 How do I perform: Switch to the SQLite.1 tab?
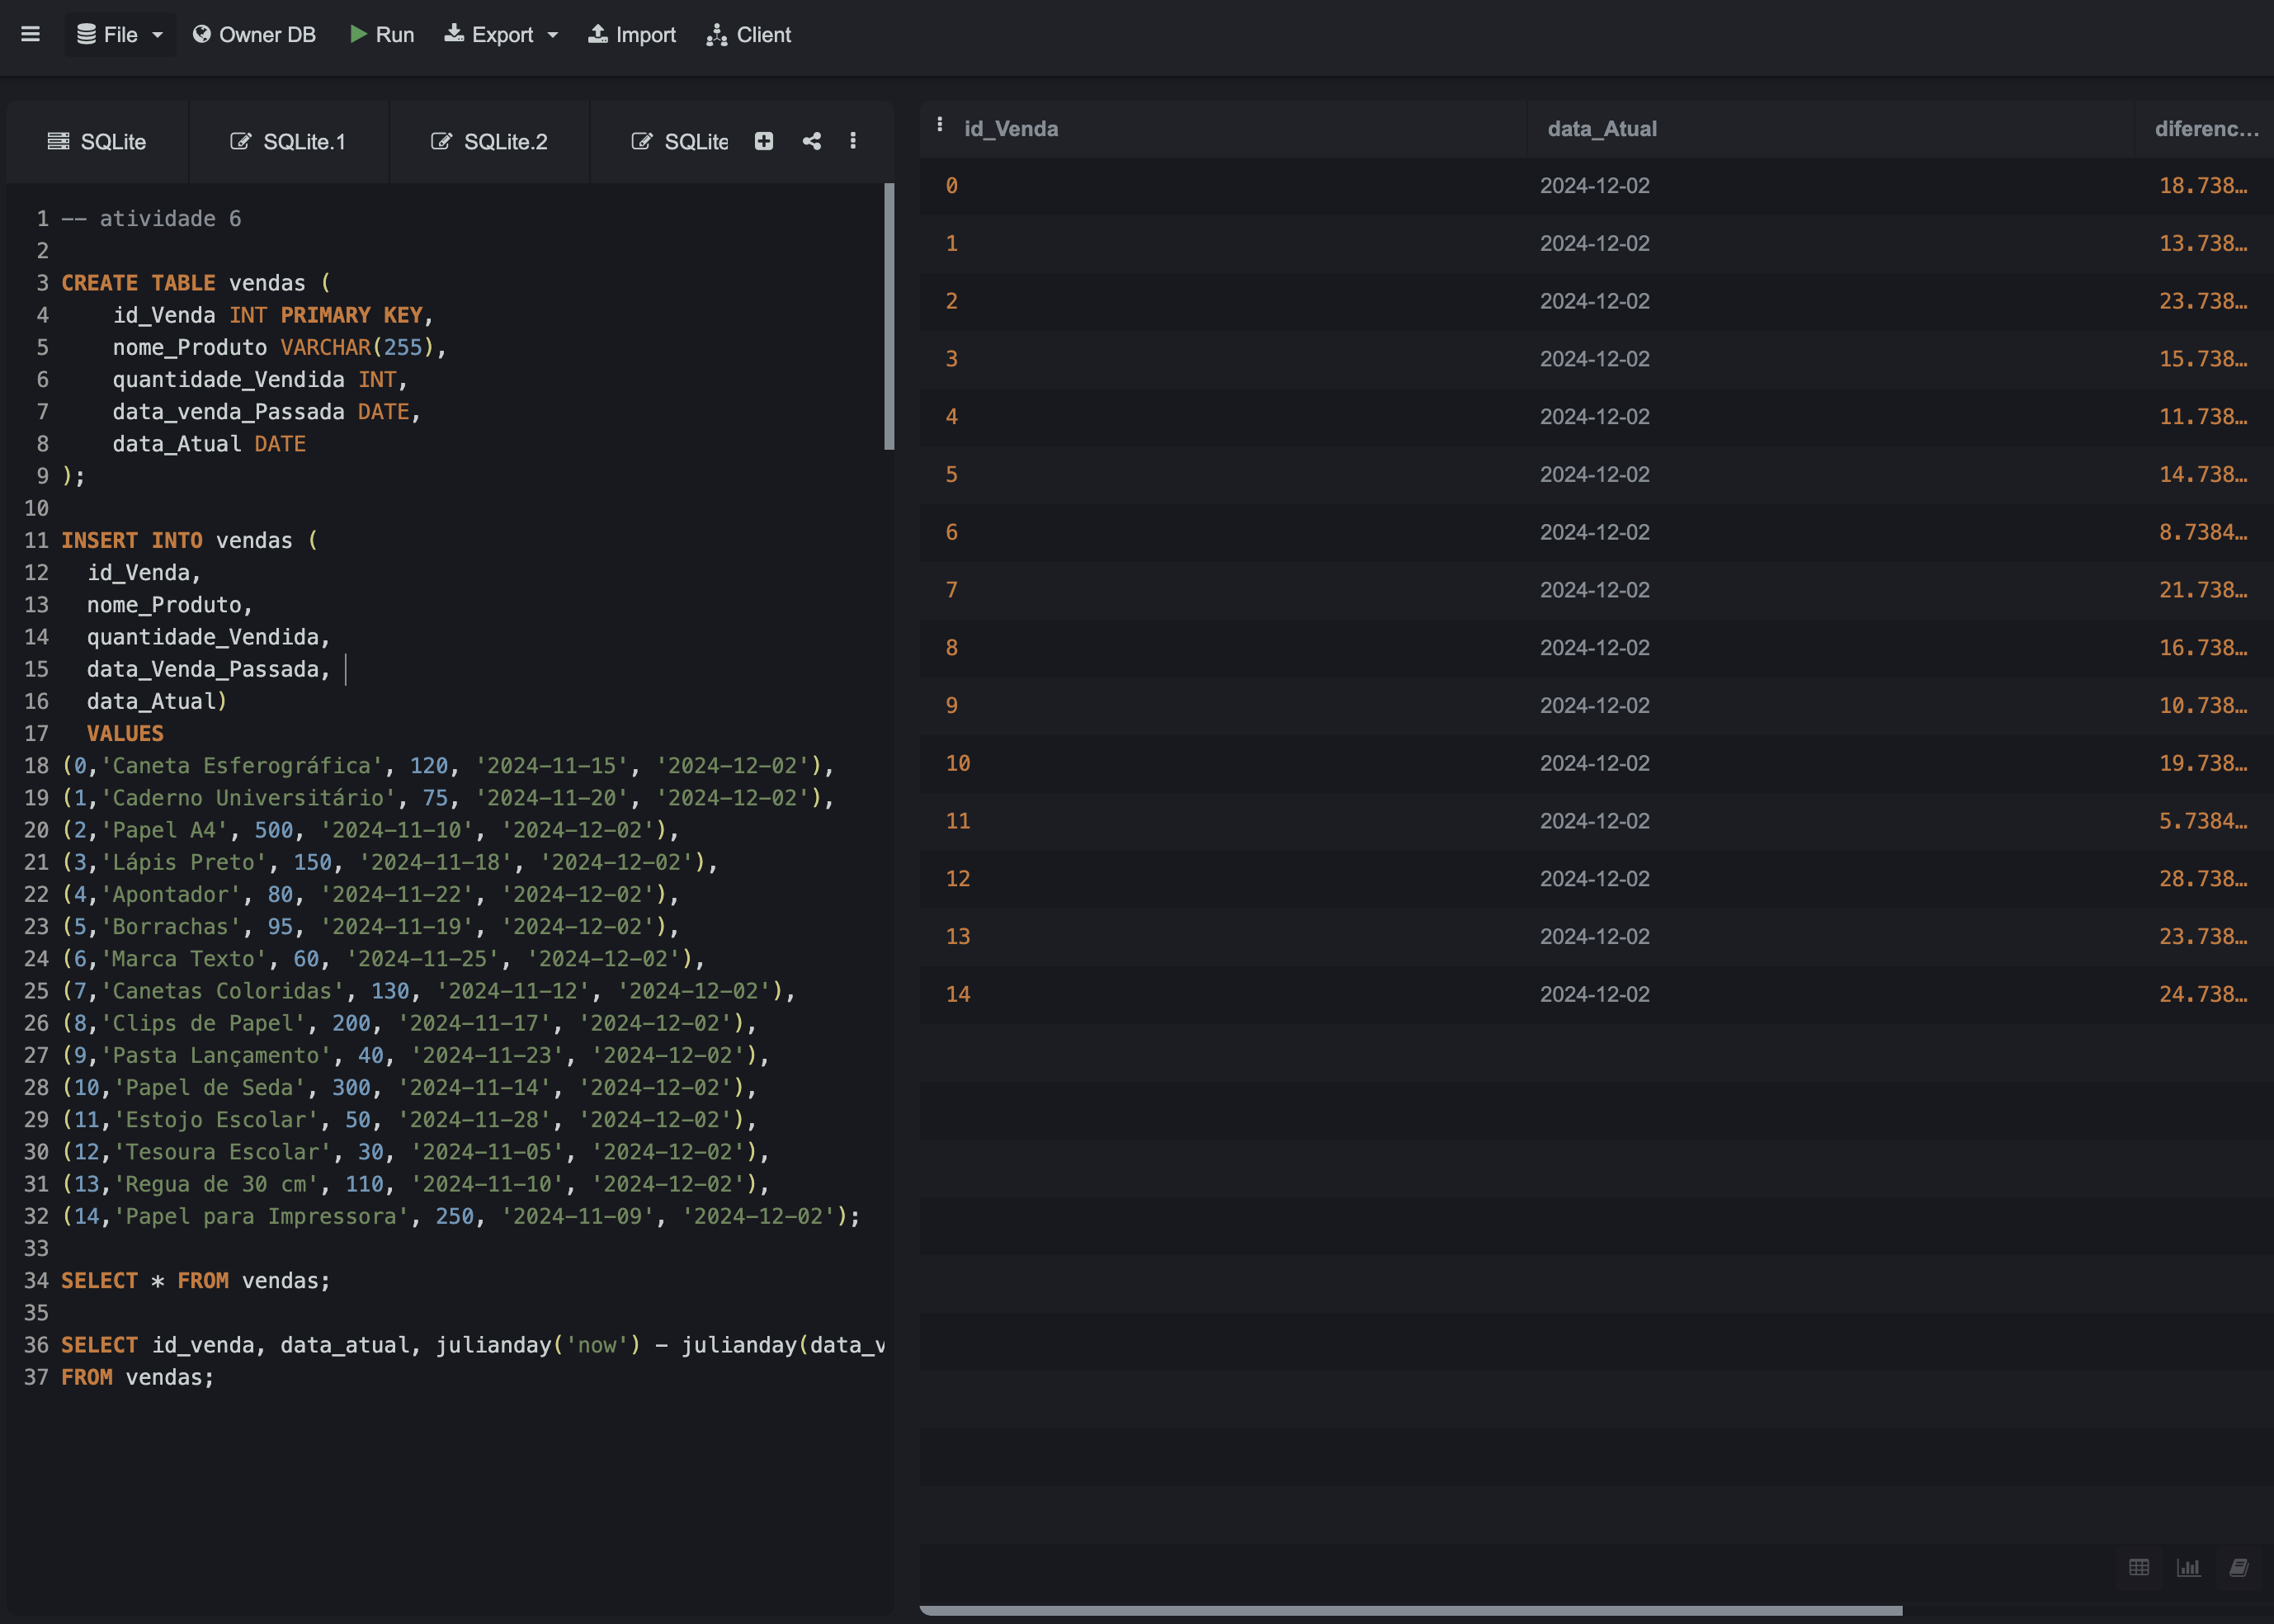click(288, 142)
